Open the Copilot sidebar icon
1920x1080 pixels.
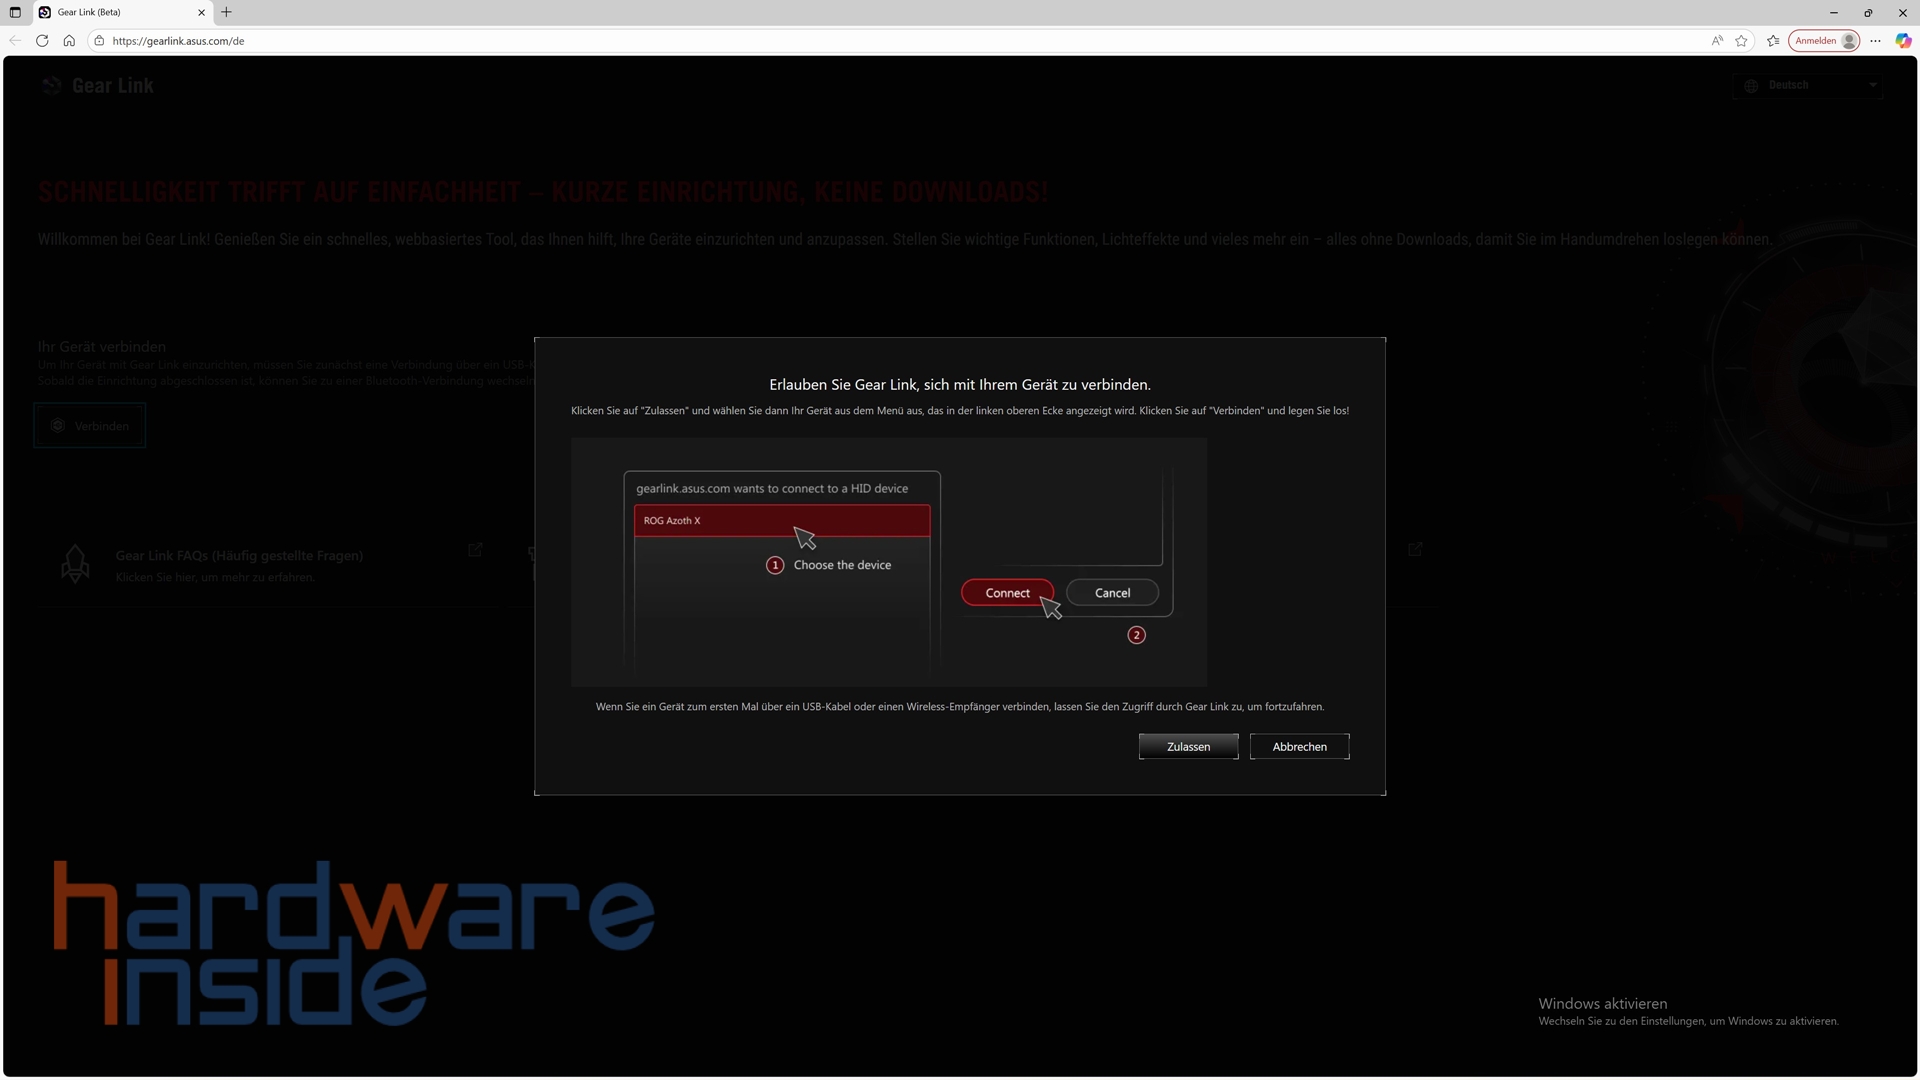click(x=1903, y=41)
